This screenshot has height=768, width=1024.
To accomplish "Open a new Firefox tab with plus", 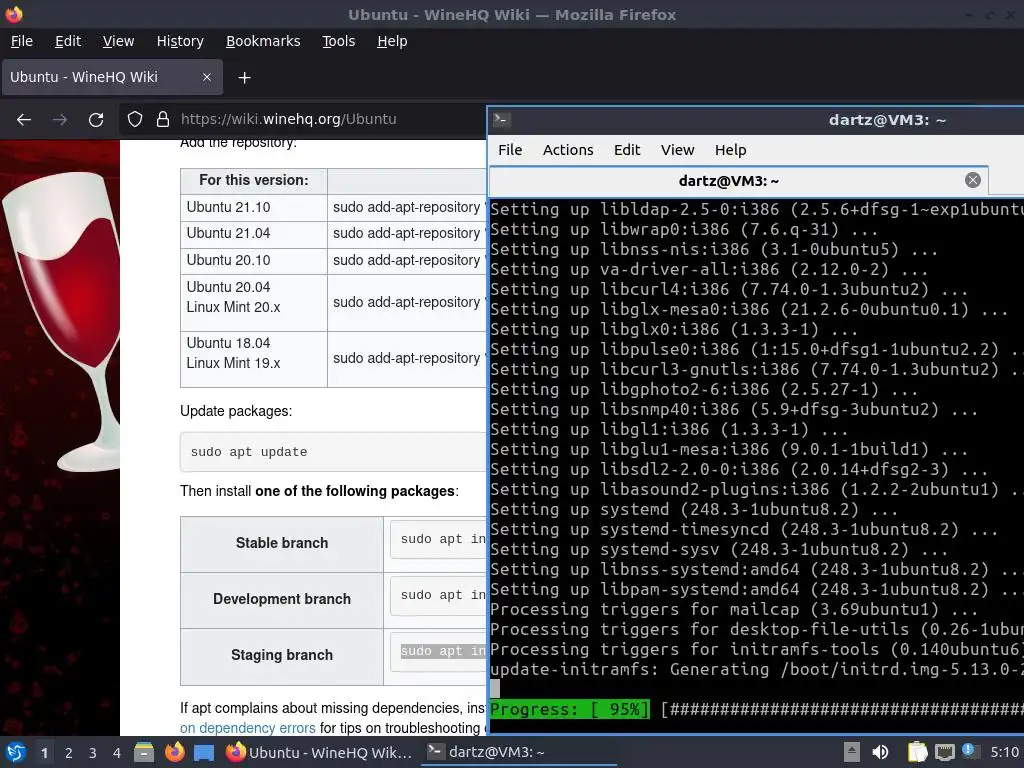I will [x=244, y=78].
